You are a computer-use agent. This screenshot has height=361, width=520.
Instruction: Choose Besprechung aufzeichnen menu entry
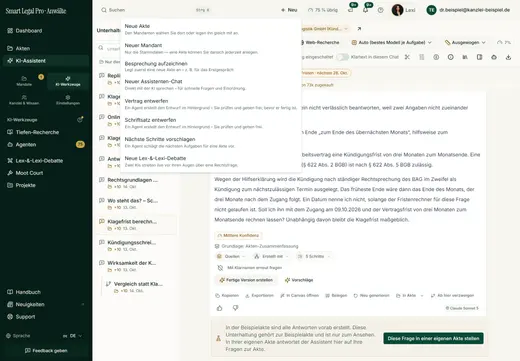(x=211, y=66)
